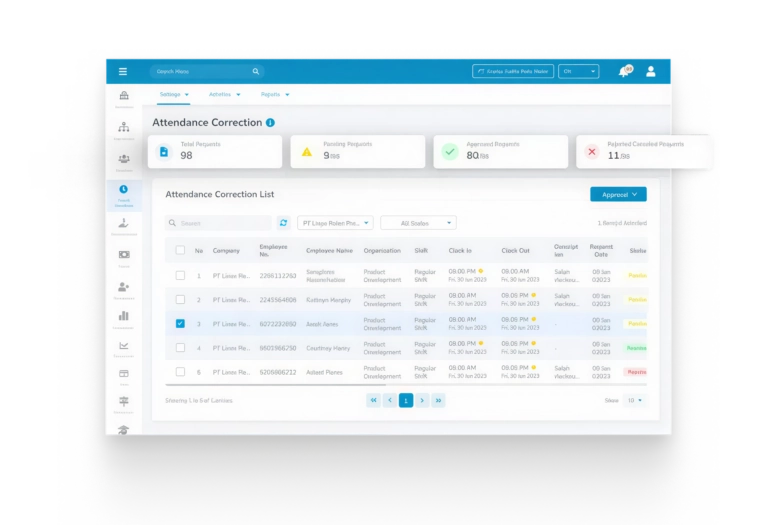Open the bar chart icon in the sidebar
768x525 pixels.
coord(123,316)
